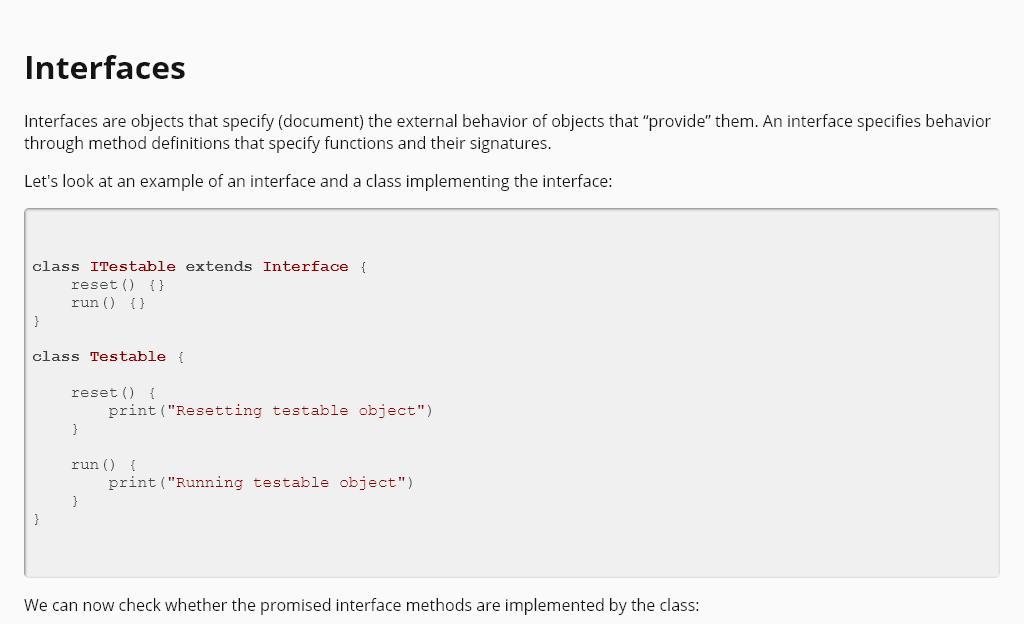Screen dimensions: 1024x624
Task: Click the Testable class name in code
Action: [x=127, y=357]
